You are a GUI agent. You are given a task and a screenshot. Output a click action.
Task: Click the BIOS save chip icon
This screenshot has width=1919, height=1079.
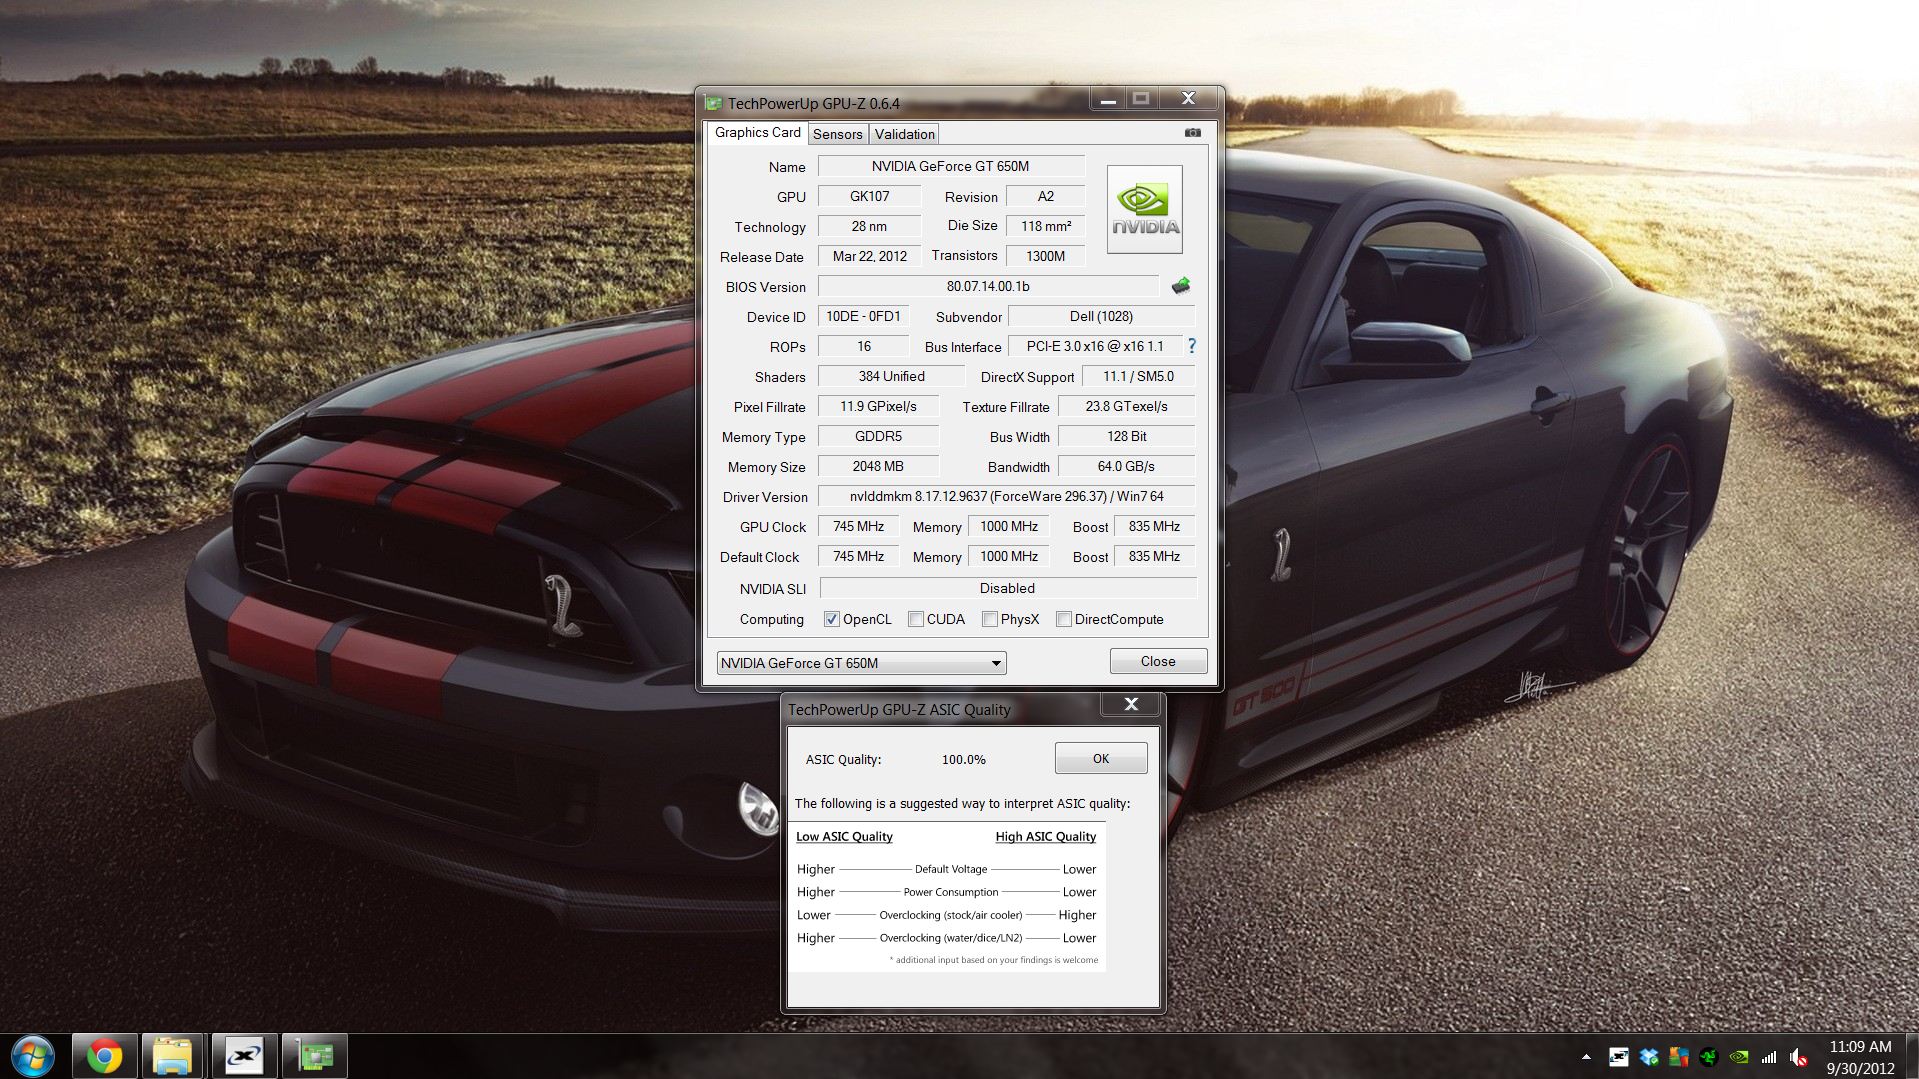tap(1181, 286)
